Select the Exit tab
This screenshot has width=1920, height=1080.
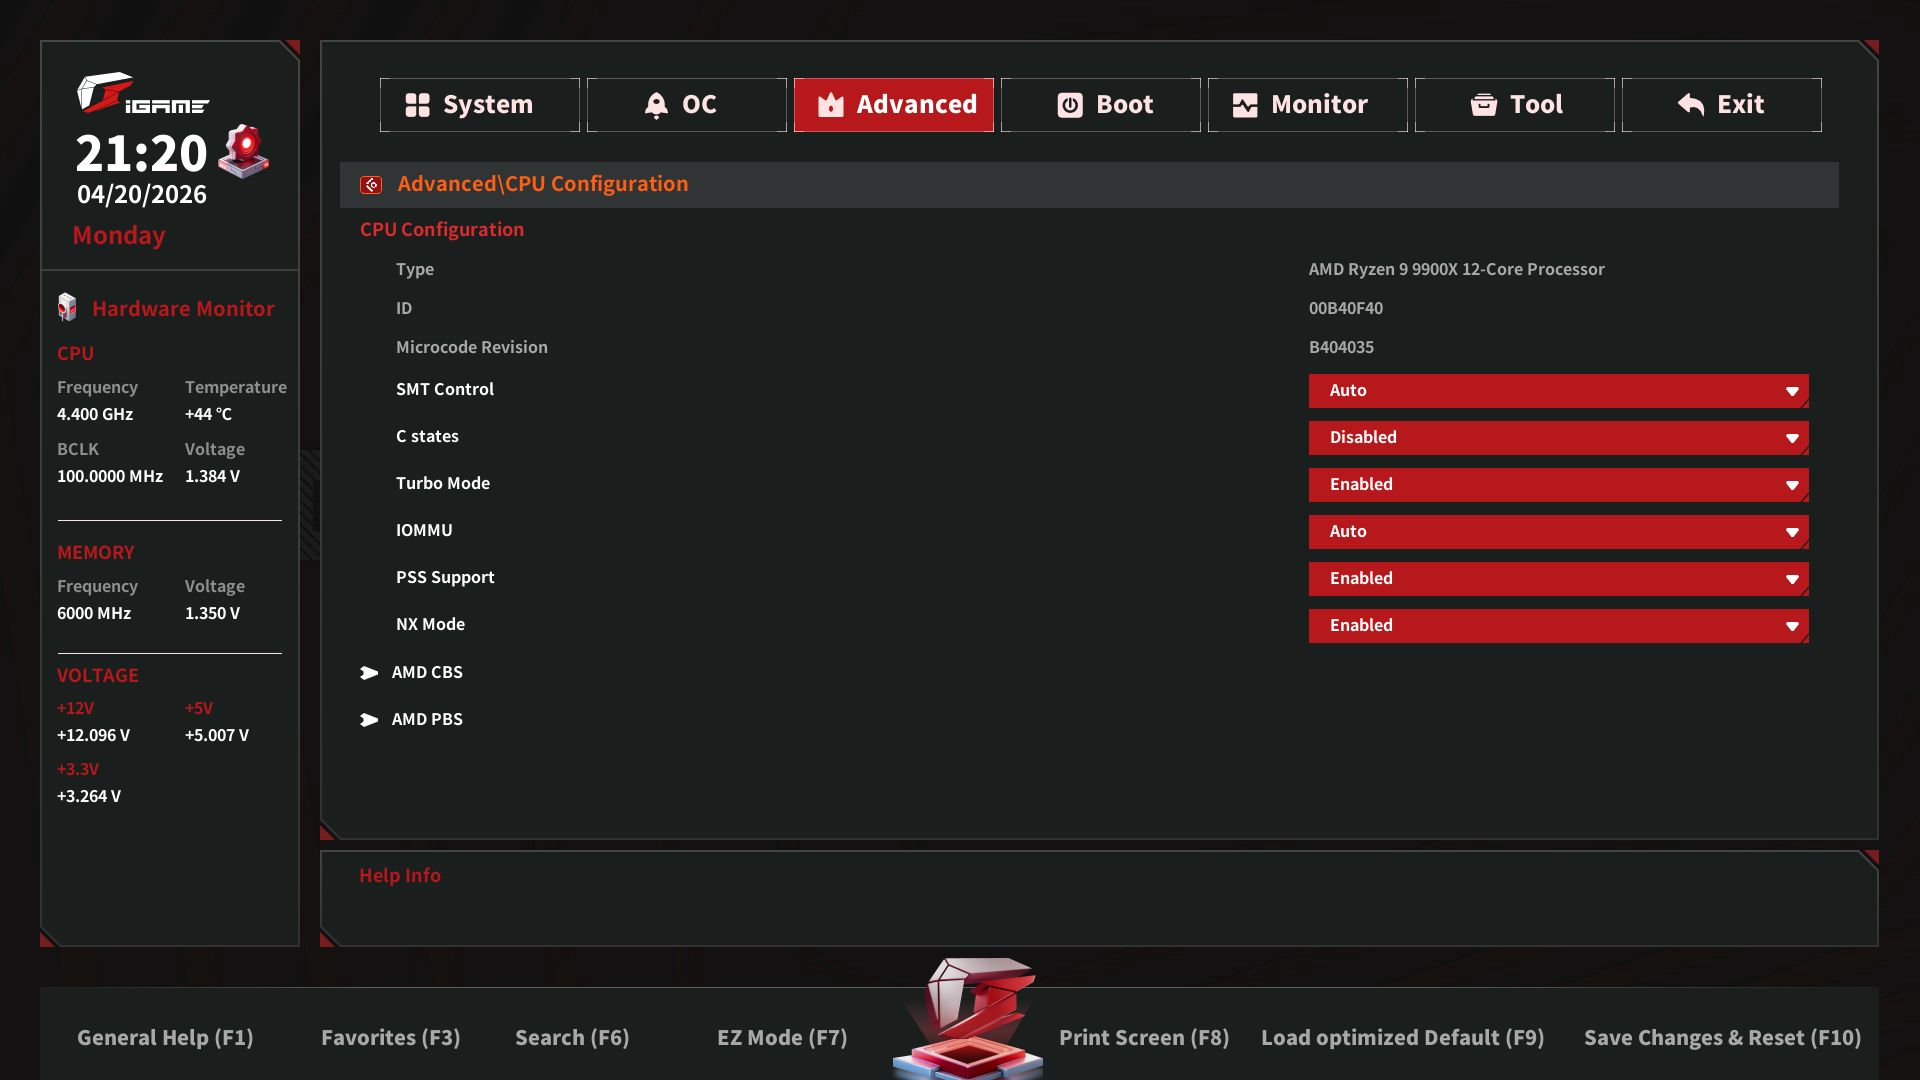coord(1722,105)
